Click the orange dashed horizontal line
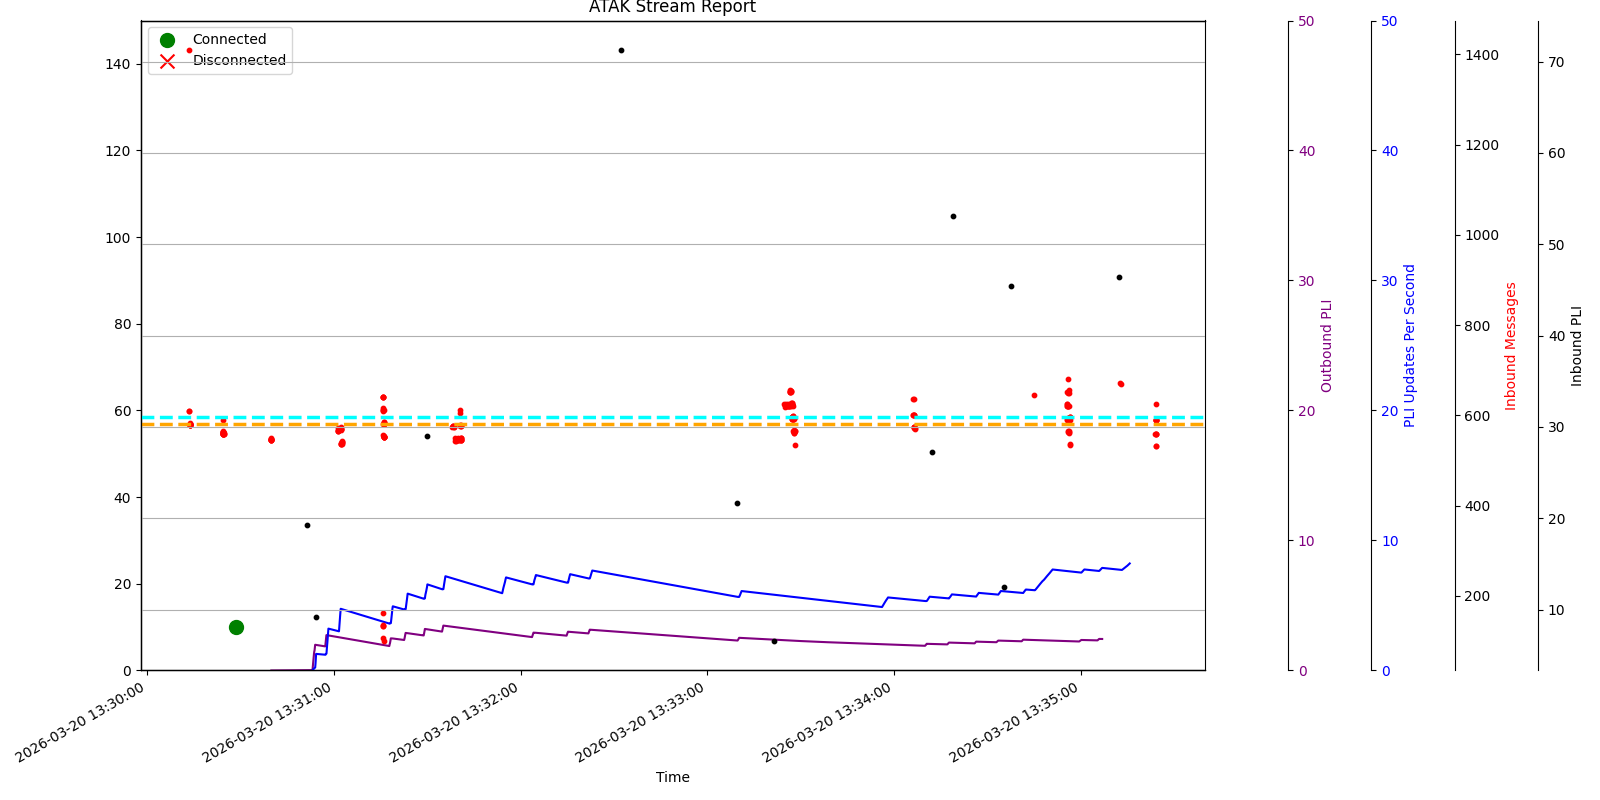Screen dimensions: 1600x800 [650, 425]
